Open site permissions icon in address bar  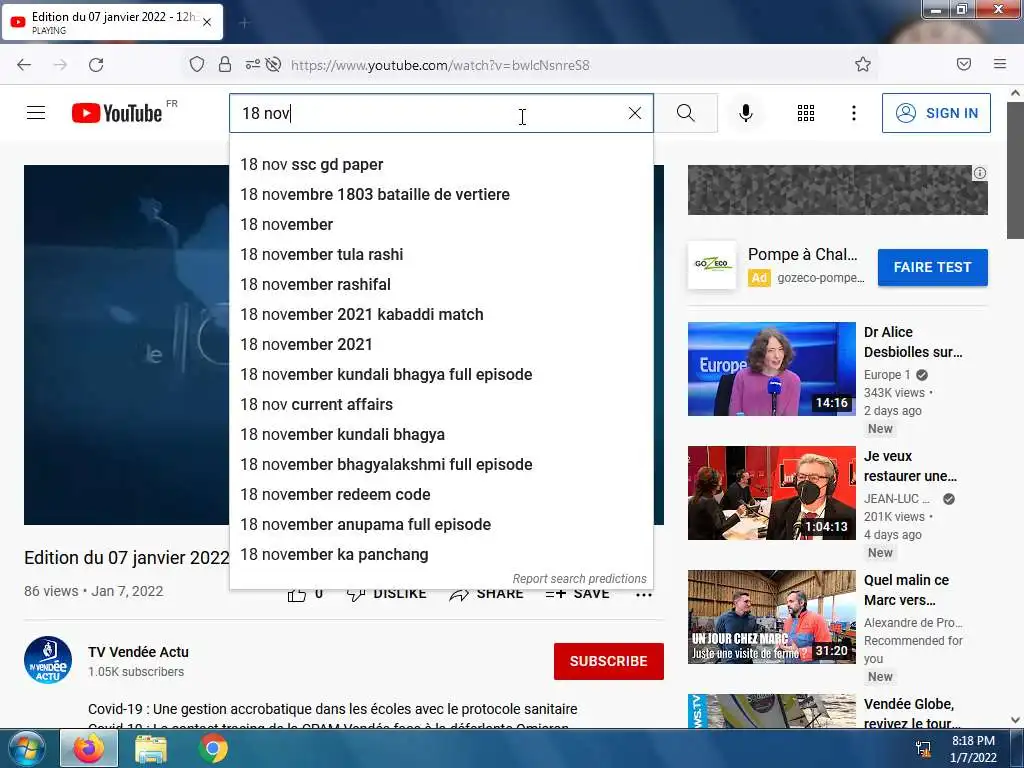[252, 64]
